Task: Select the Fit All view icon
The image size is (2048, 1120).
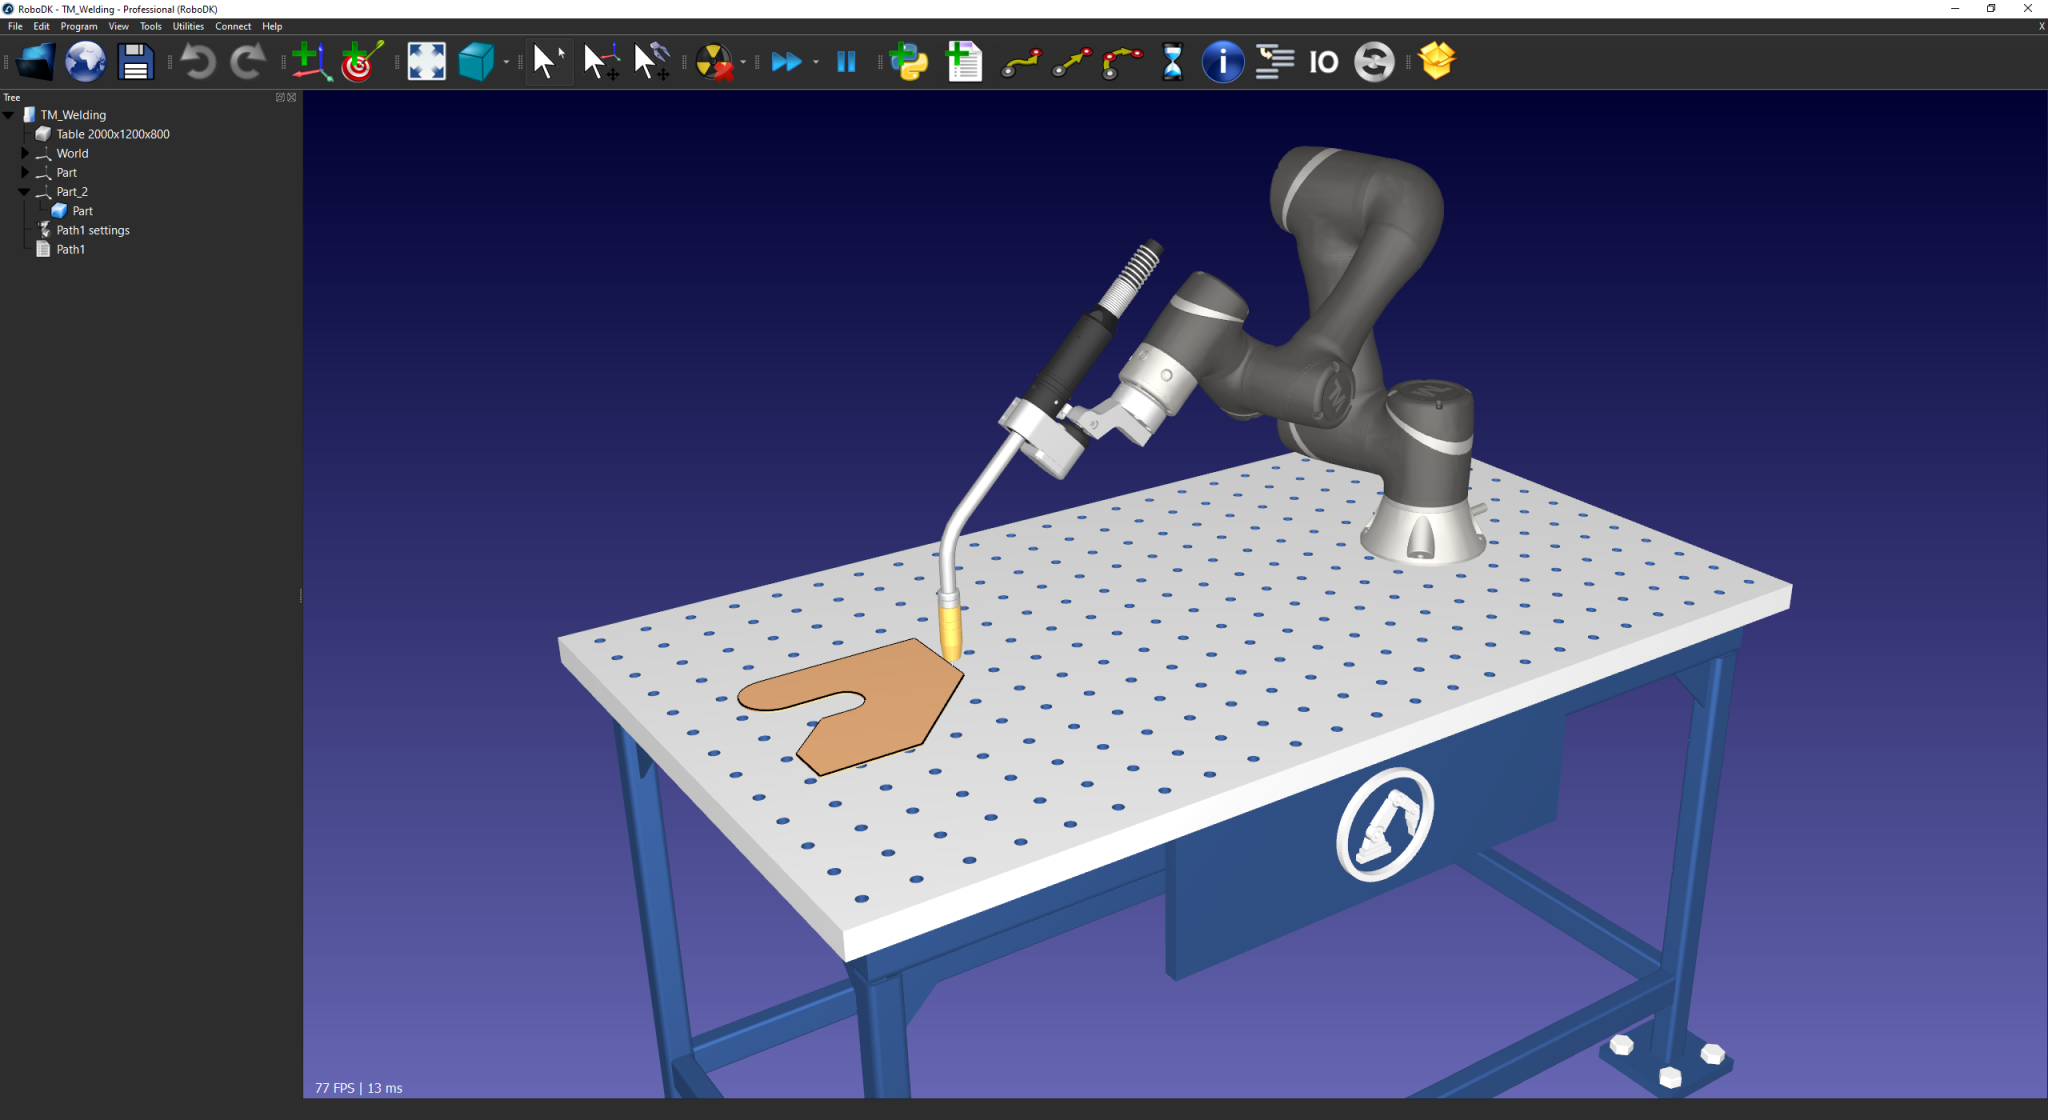Action: click(x=427, y=62)
